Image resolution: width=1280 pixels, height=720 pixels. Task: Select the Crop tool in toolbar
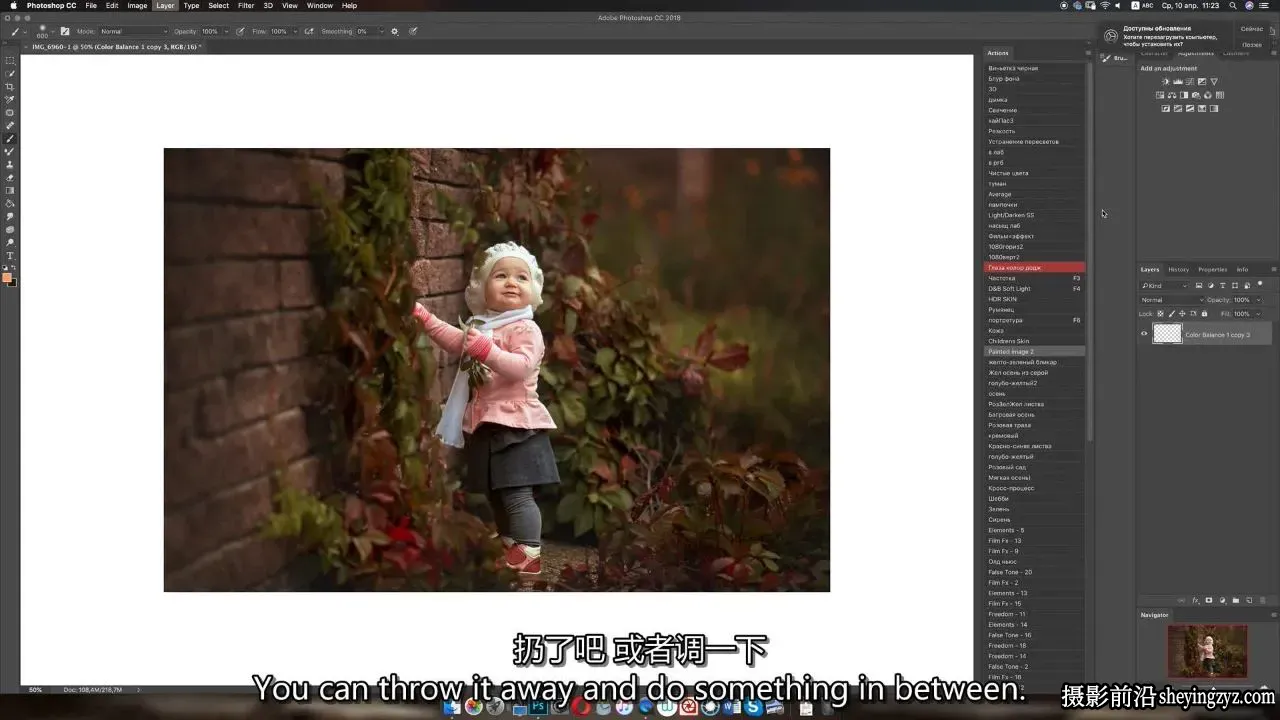10,86
